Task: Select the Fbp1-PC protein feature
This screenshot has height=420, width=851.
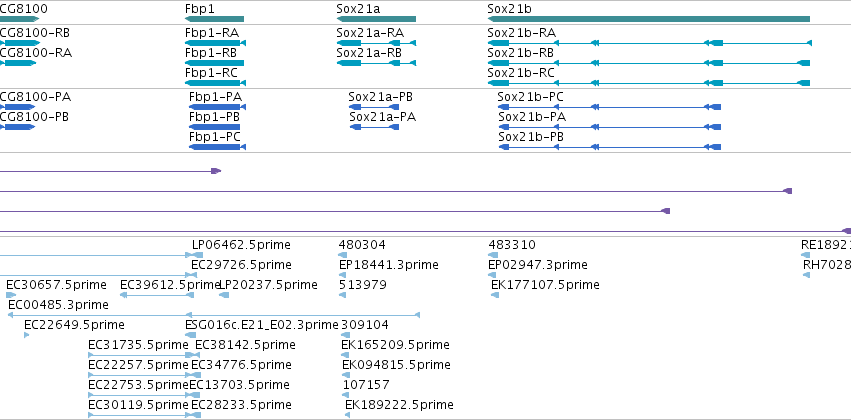Action: 217,147
